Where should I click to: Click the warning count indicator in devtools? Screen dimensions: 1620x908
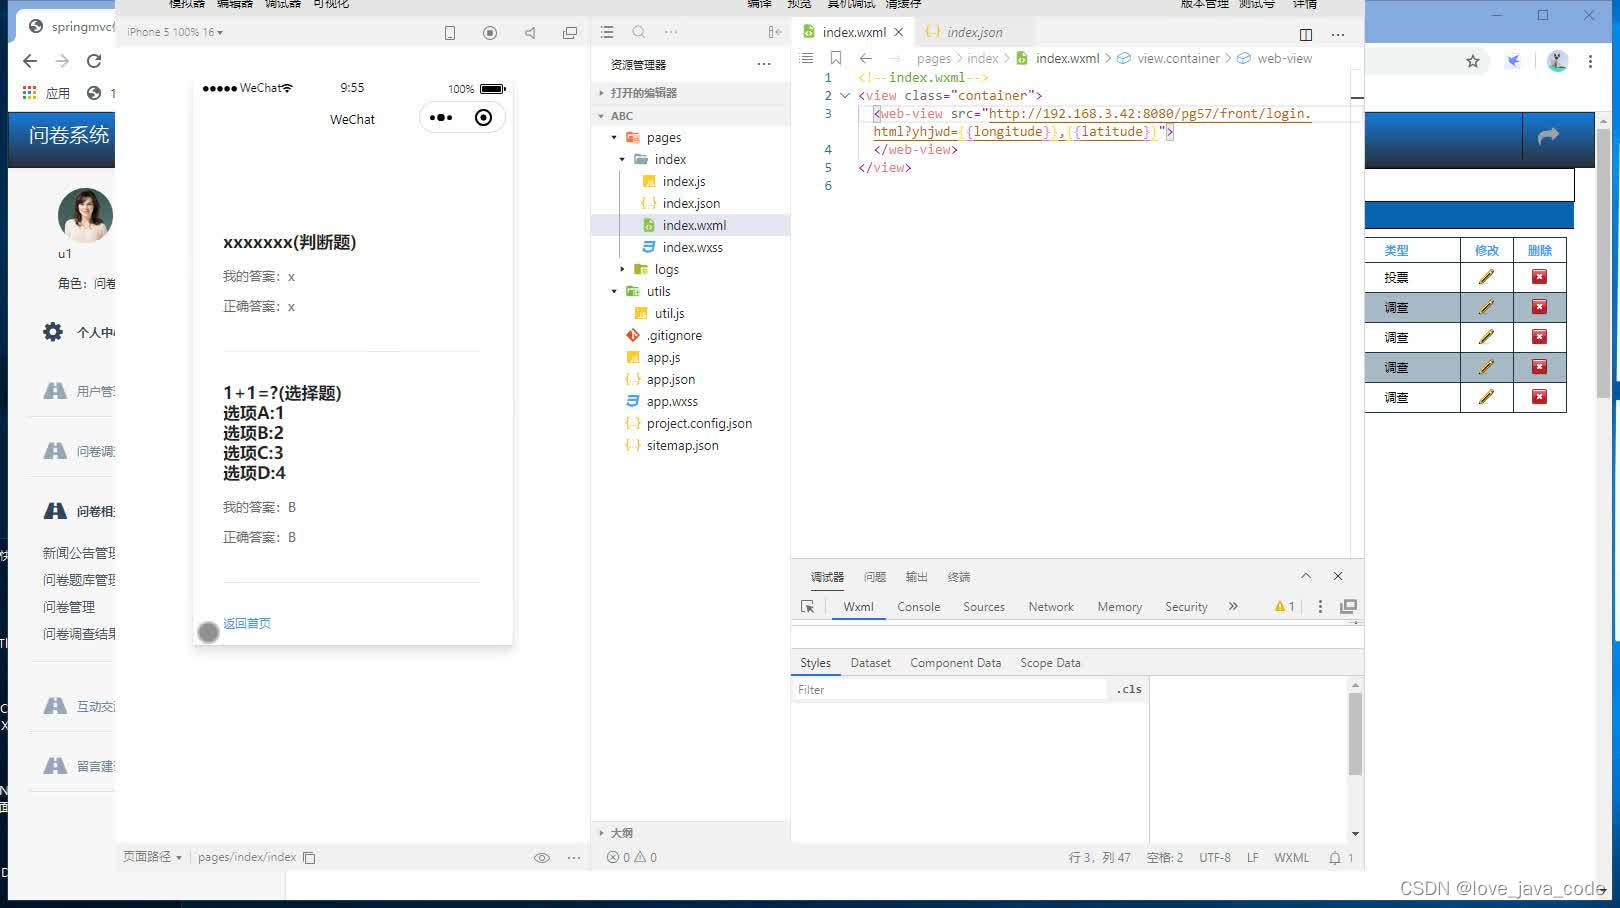coord(1285,607)
